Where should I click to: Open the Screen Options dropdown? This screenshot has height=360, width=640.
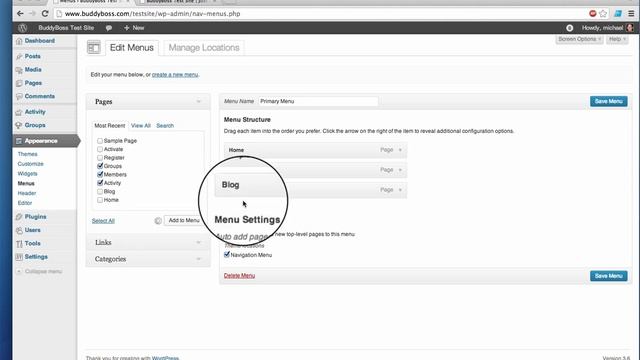[579, 39]
